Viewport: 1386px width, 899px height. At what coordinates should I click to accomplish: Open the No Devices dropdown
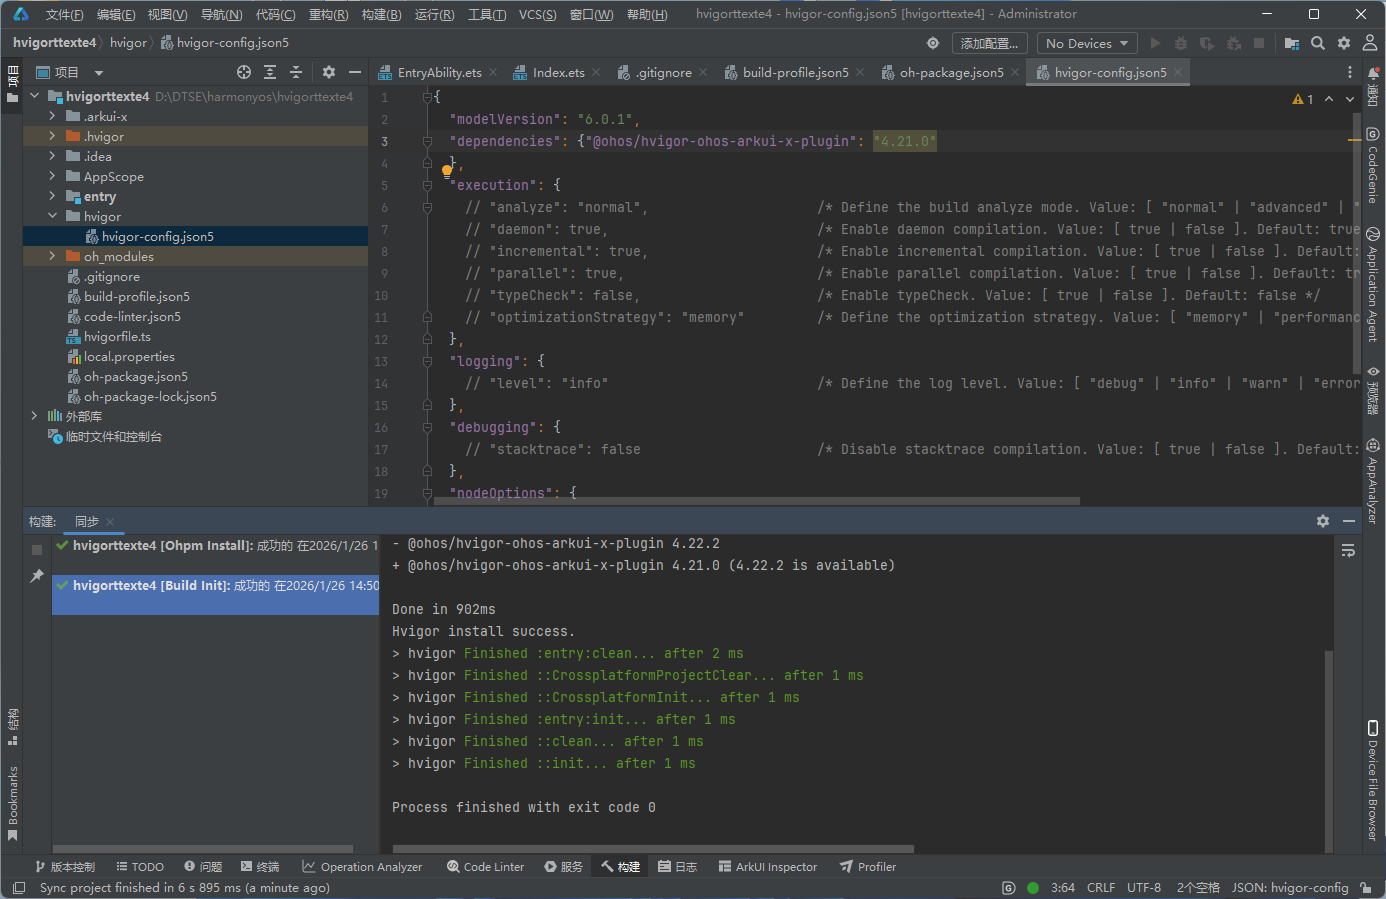1086,43
